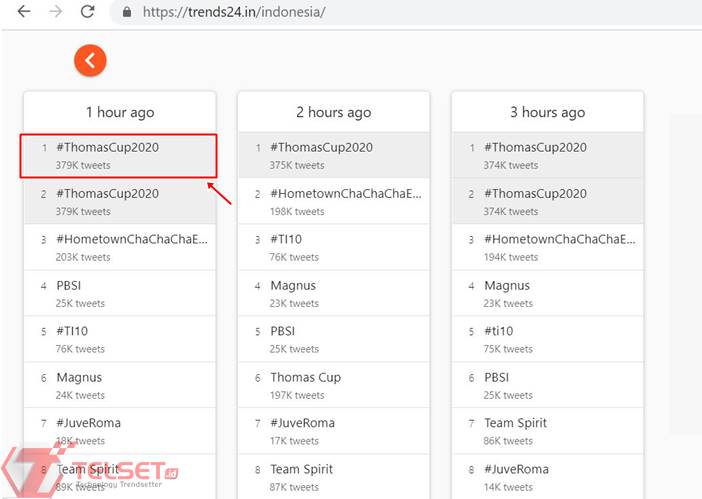Open Thomas Cup trend in 2 hours ago
Image resolution: width=702 pixels, height=499 pixels.
[305, 378]
